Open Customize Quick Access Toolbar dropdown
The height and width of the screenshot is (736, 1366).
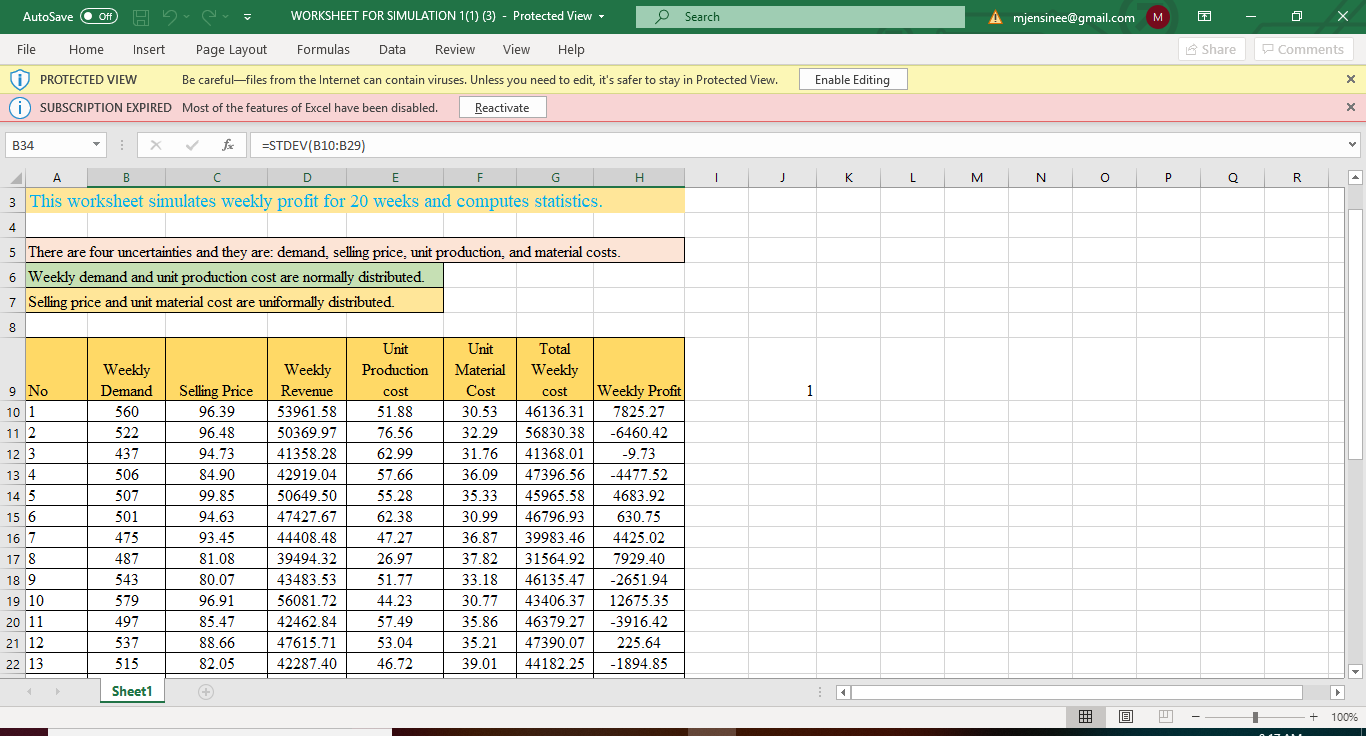click(x=247, y=17)
